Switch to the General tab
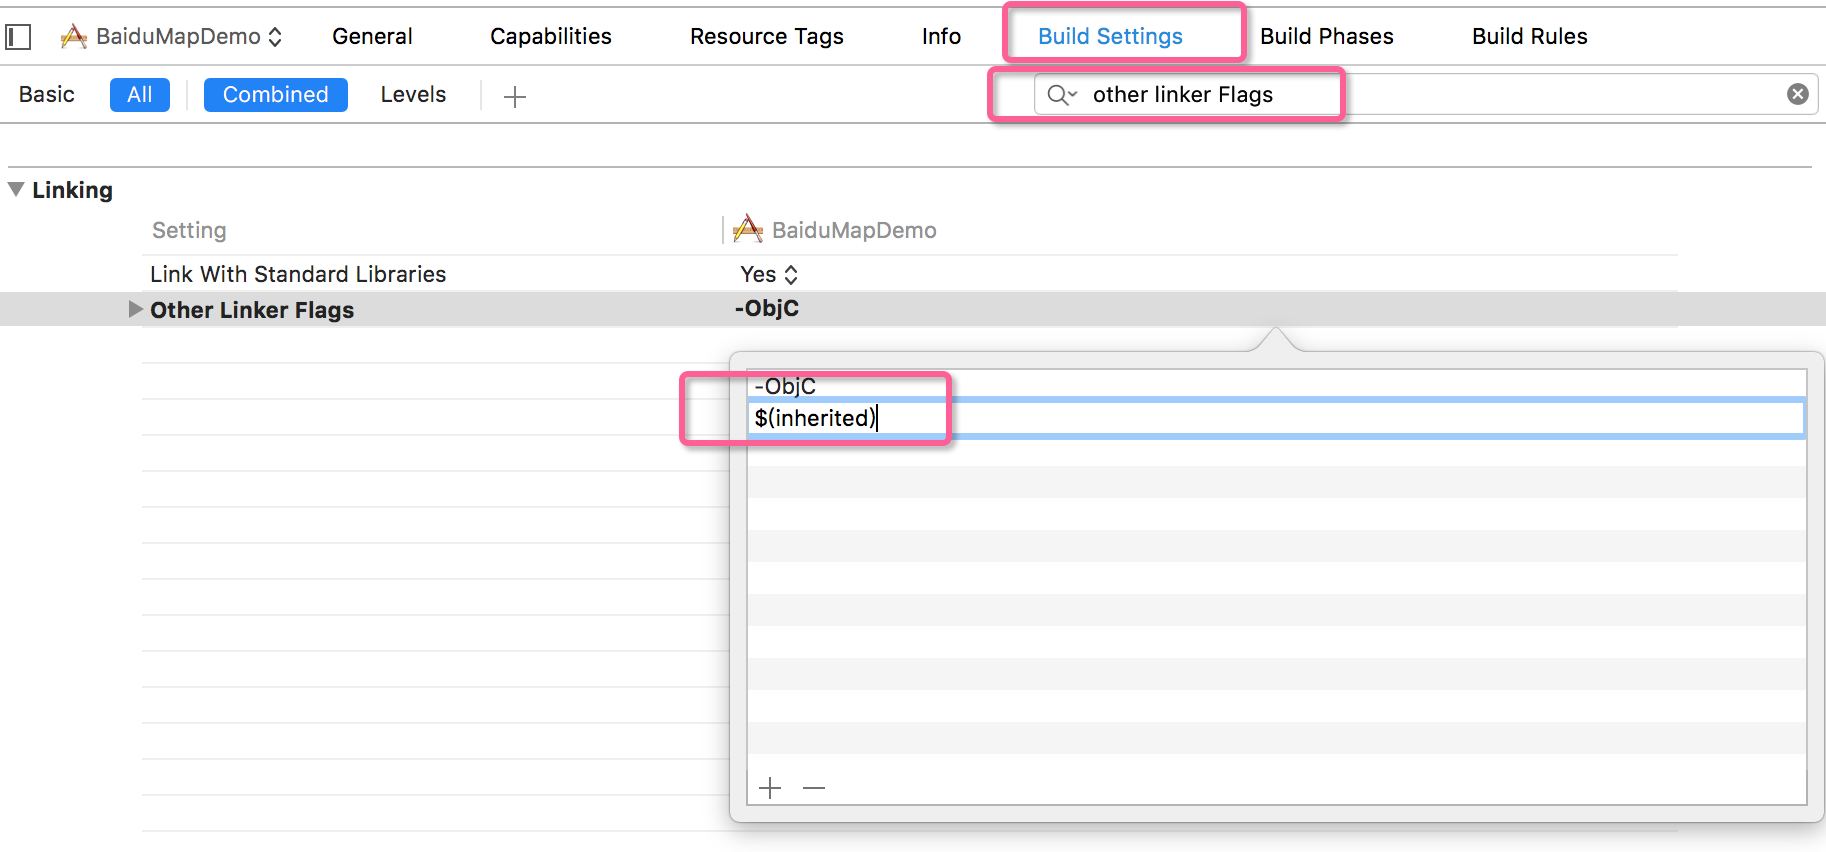 coord(372,36)
